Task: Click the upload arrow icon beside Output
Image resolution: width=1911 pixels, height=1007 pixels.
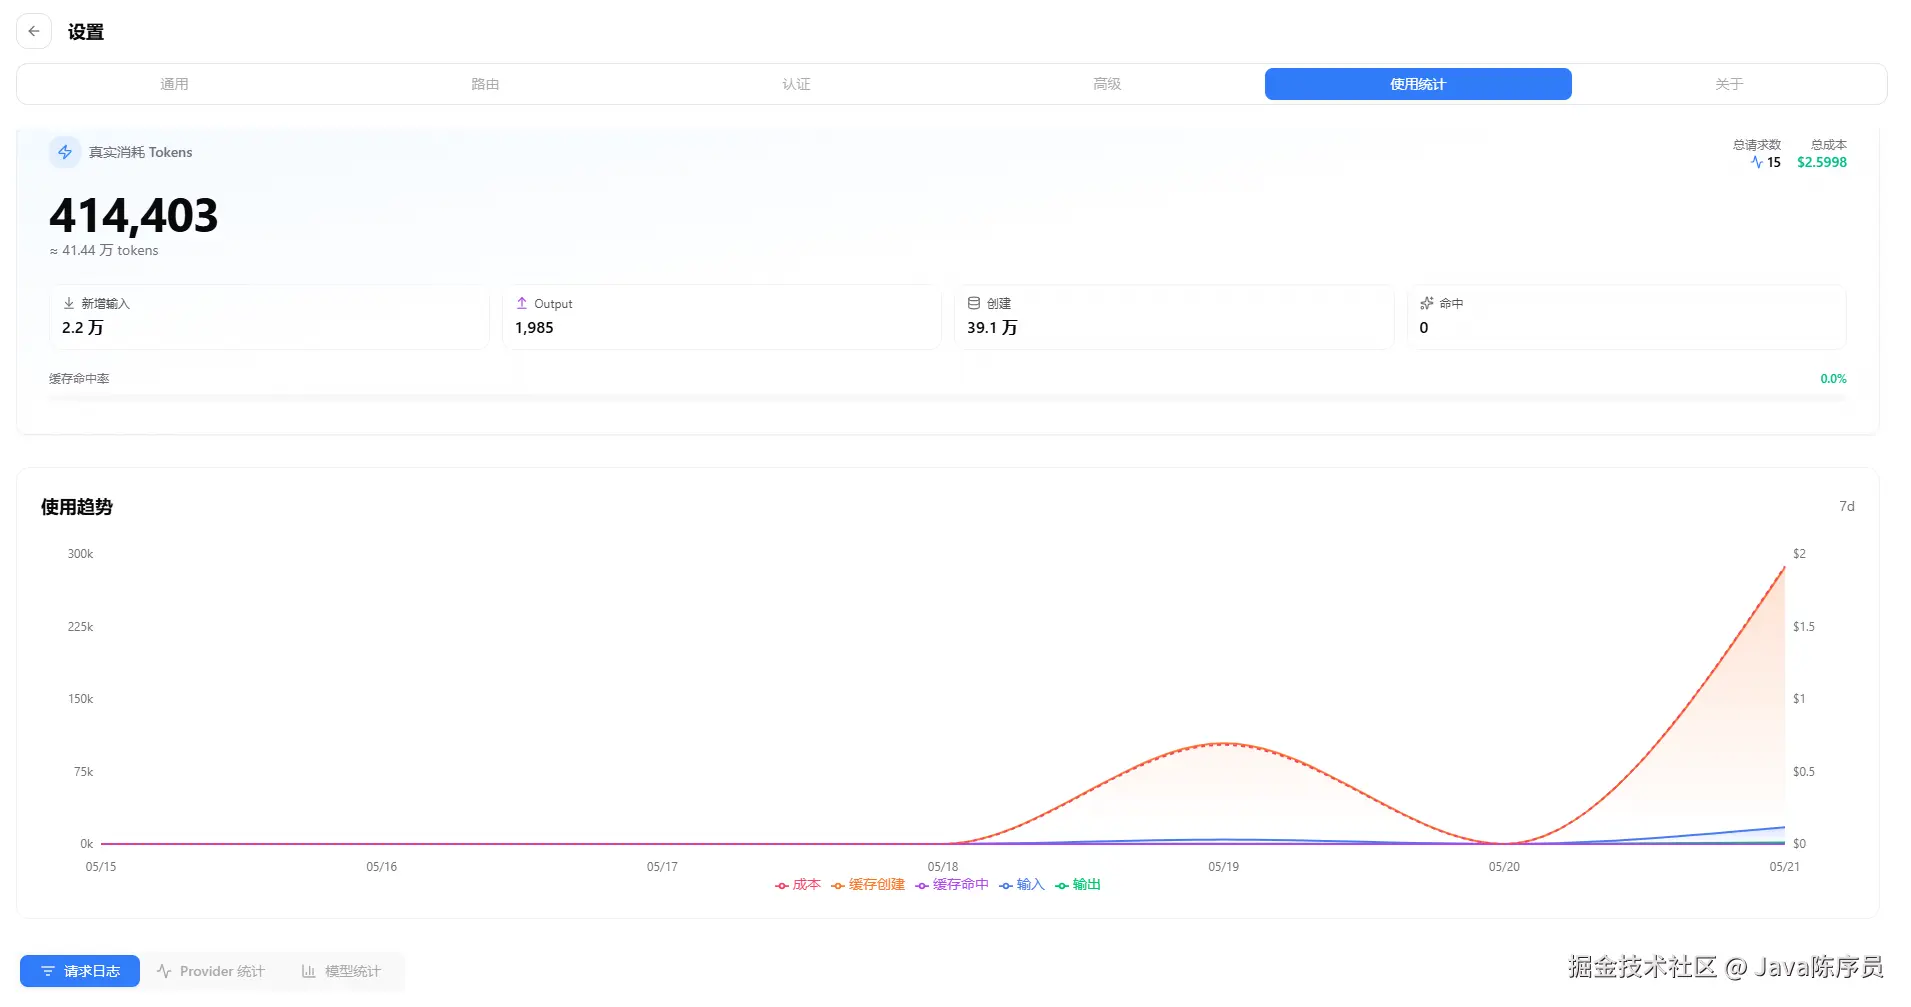Action: pyautogui.click(x=521, y=303)
